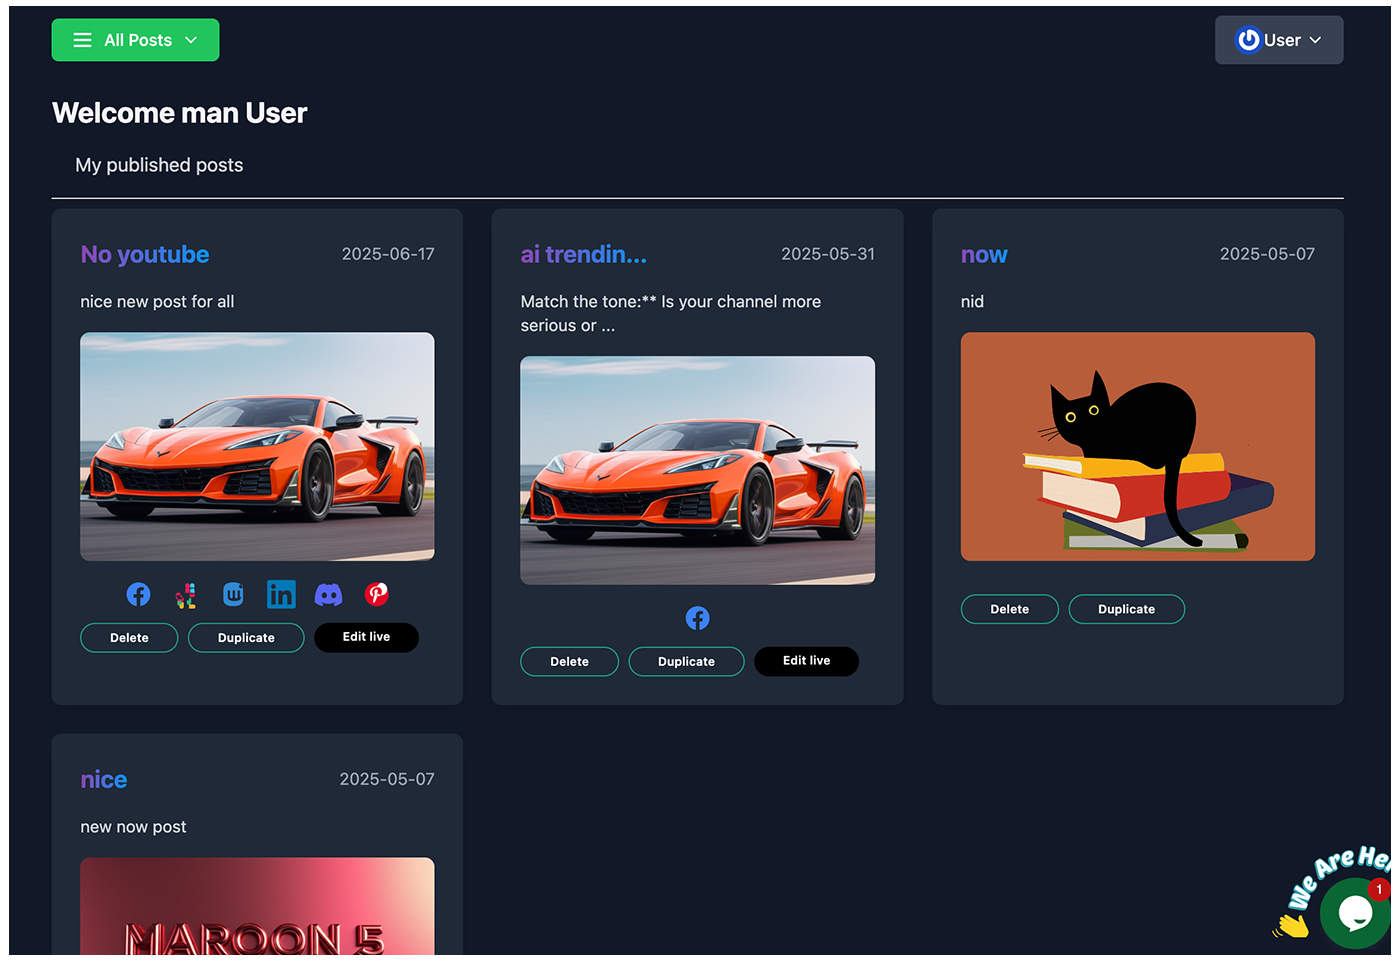
Task: Click the date 2025-05-31
Action: tap(828, 254)
